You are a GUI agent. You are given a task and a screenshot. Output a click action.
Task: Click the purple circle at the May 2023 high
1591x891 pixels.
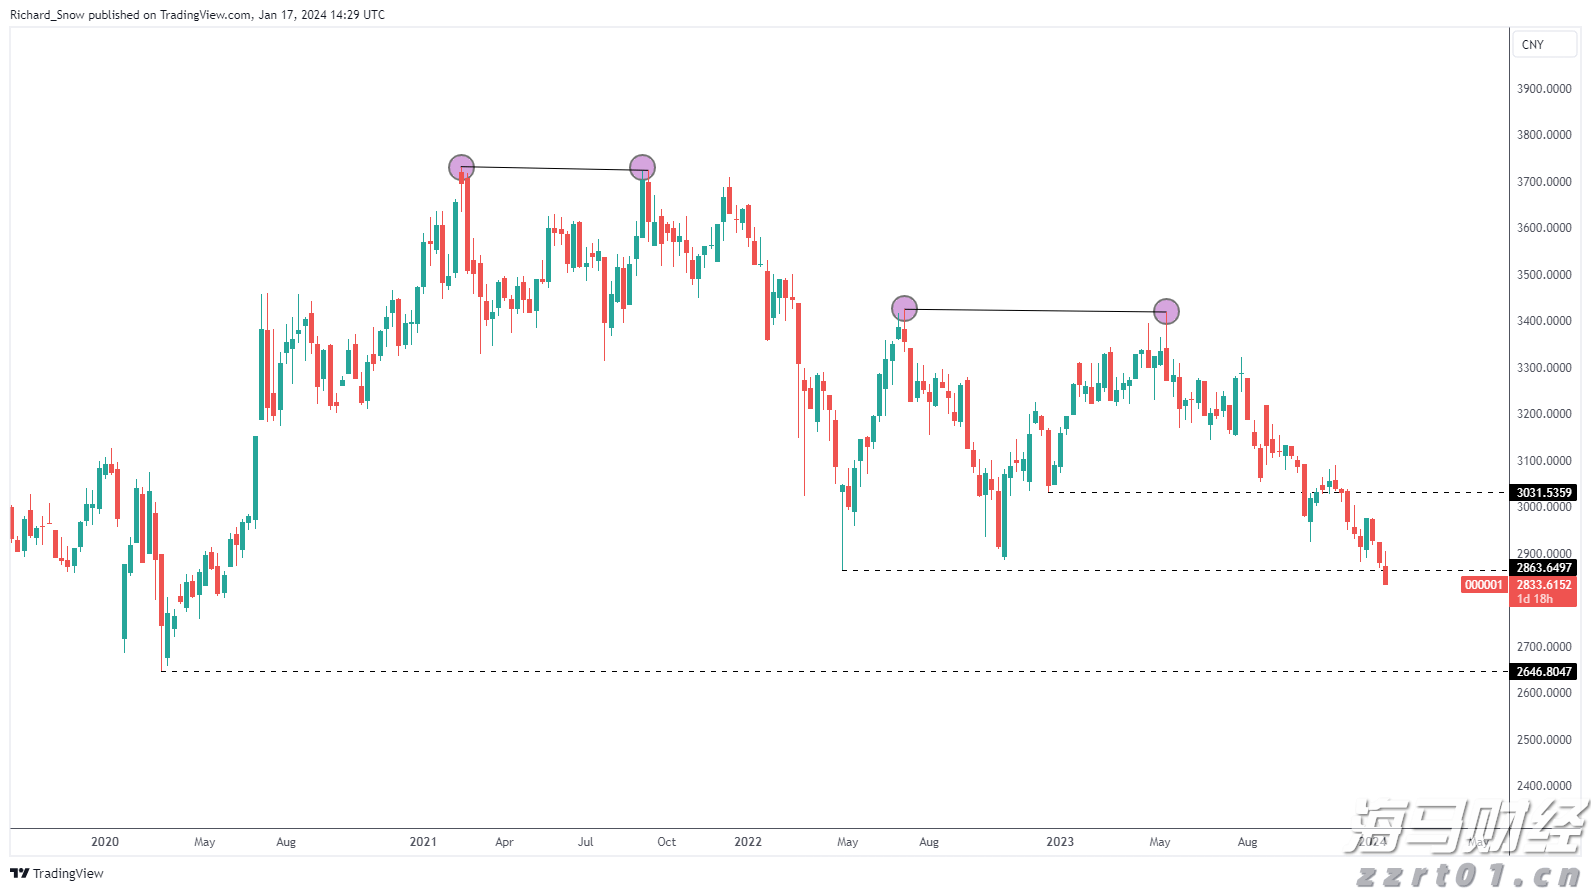point(1166,312)
